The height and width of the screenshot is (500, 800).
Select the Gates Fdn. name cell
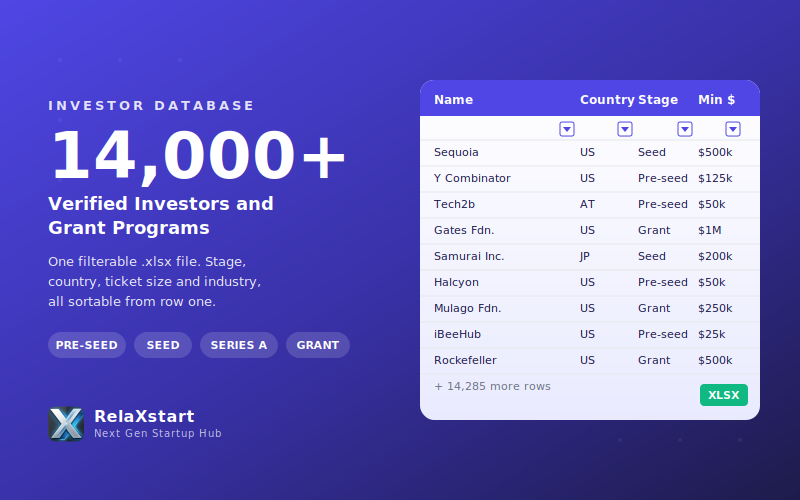tap(464, 230)
